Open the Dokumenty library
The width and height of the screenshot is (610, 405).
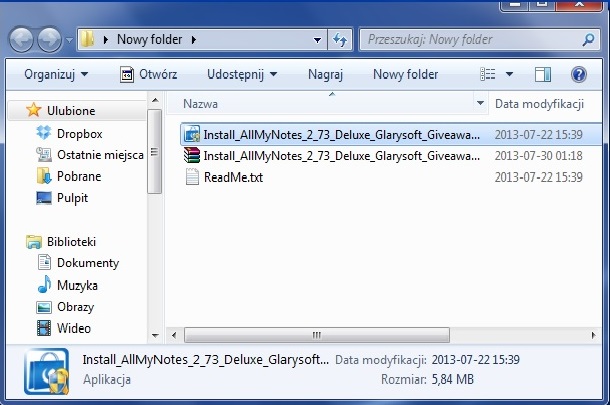click(x=88, y=263)
